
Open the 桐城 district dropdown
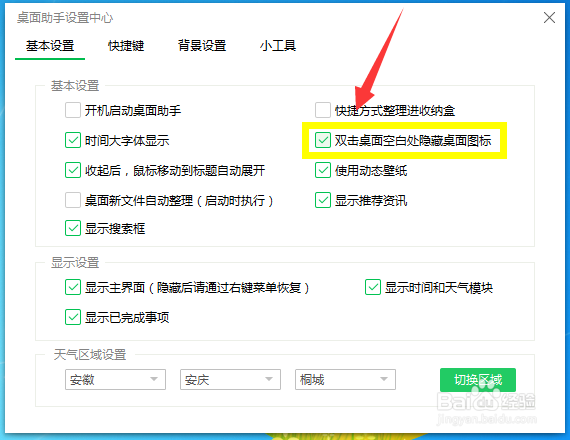click(x=345, y=380)
